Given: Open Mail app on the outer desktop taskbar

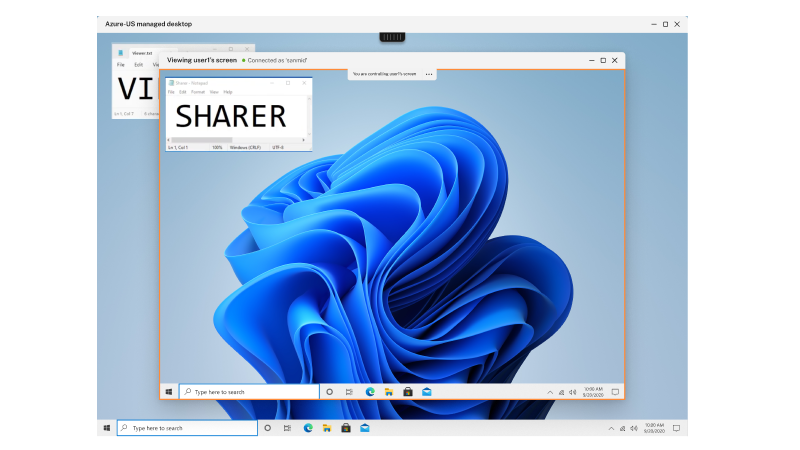Looking at the screenshot, I should (x=365, y=428).
